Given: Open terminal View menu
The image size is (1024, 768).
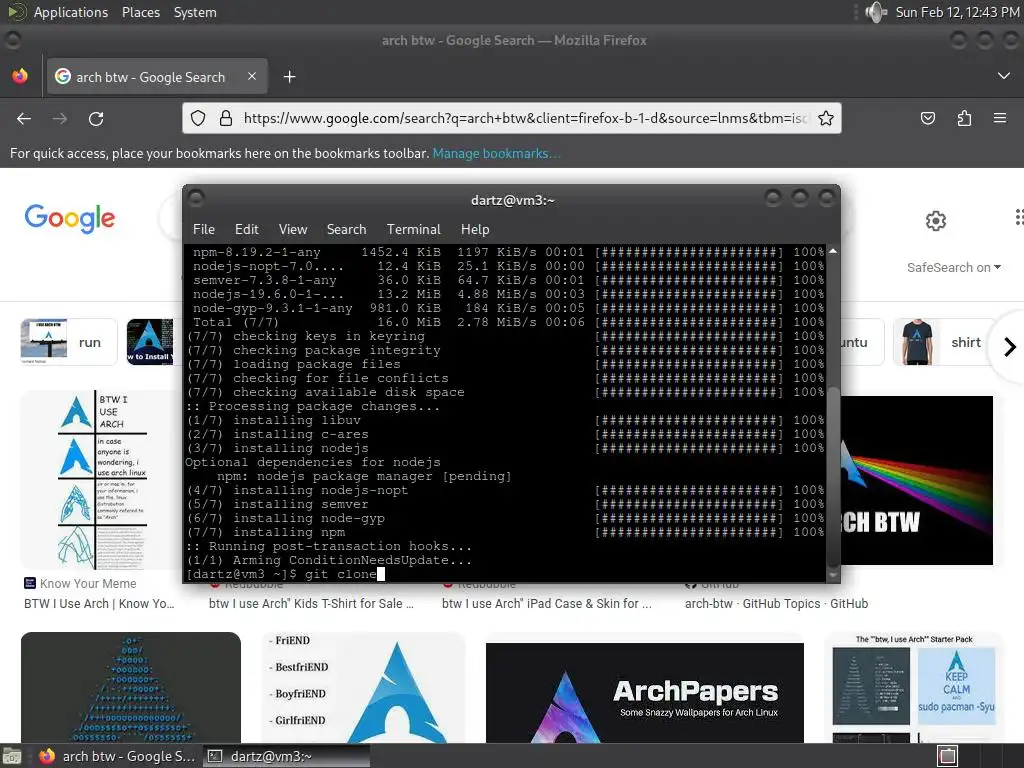Looking at the screenshot, I should point(293,229).
